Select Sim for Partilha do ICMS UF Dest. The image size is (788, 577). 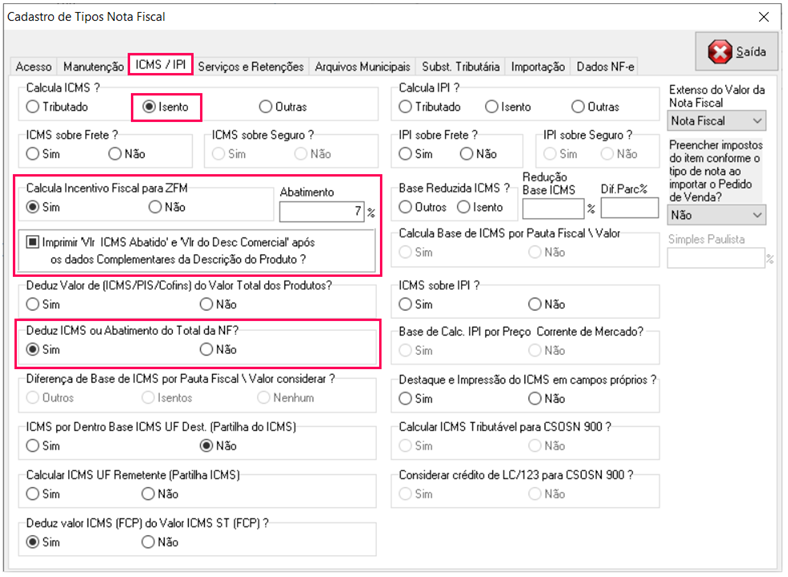click(33, 445)
